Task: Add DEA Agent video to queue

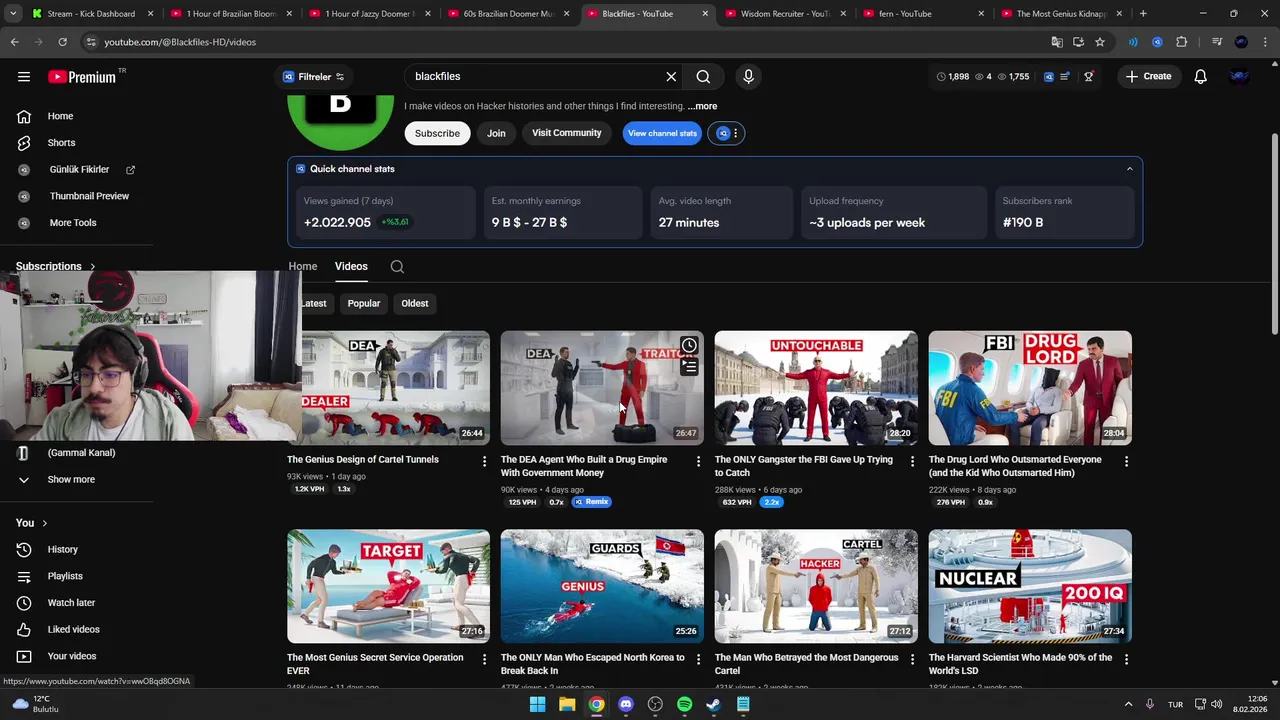Action: click(x=689, y=367)
